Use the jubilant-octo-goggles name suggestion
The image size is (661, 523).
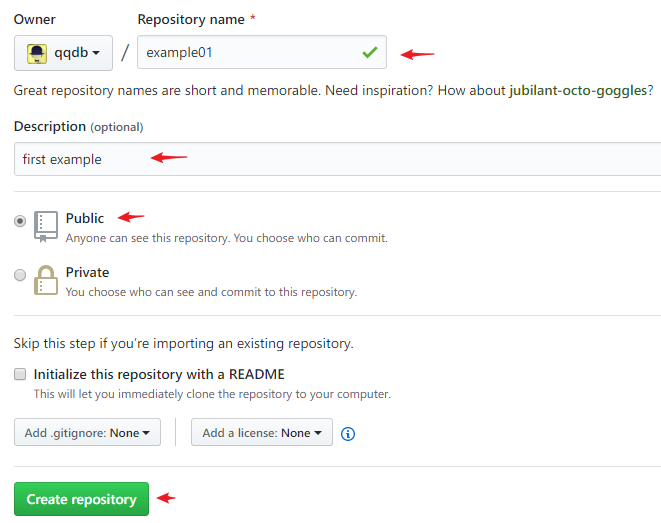click(578, 91)
